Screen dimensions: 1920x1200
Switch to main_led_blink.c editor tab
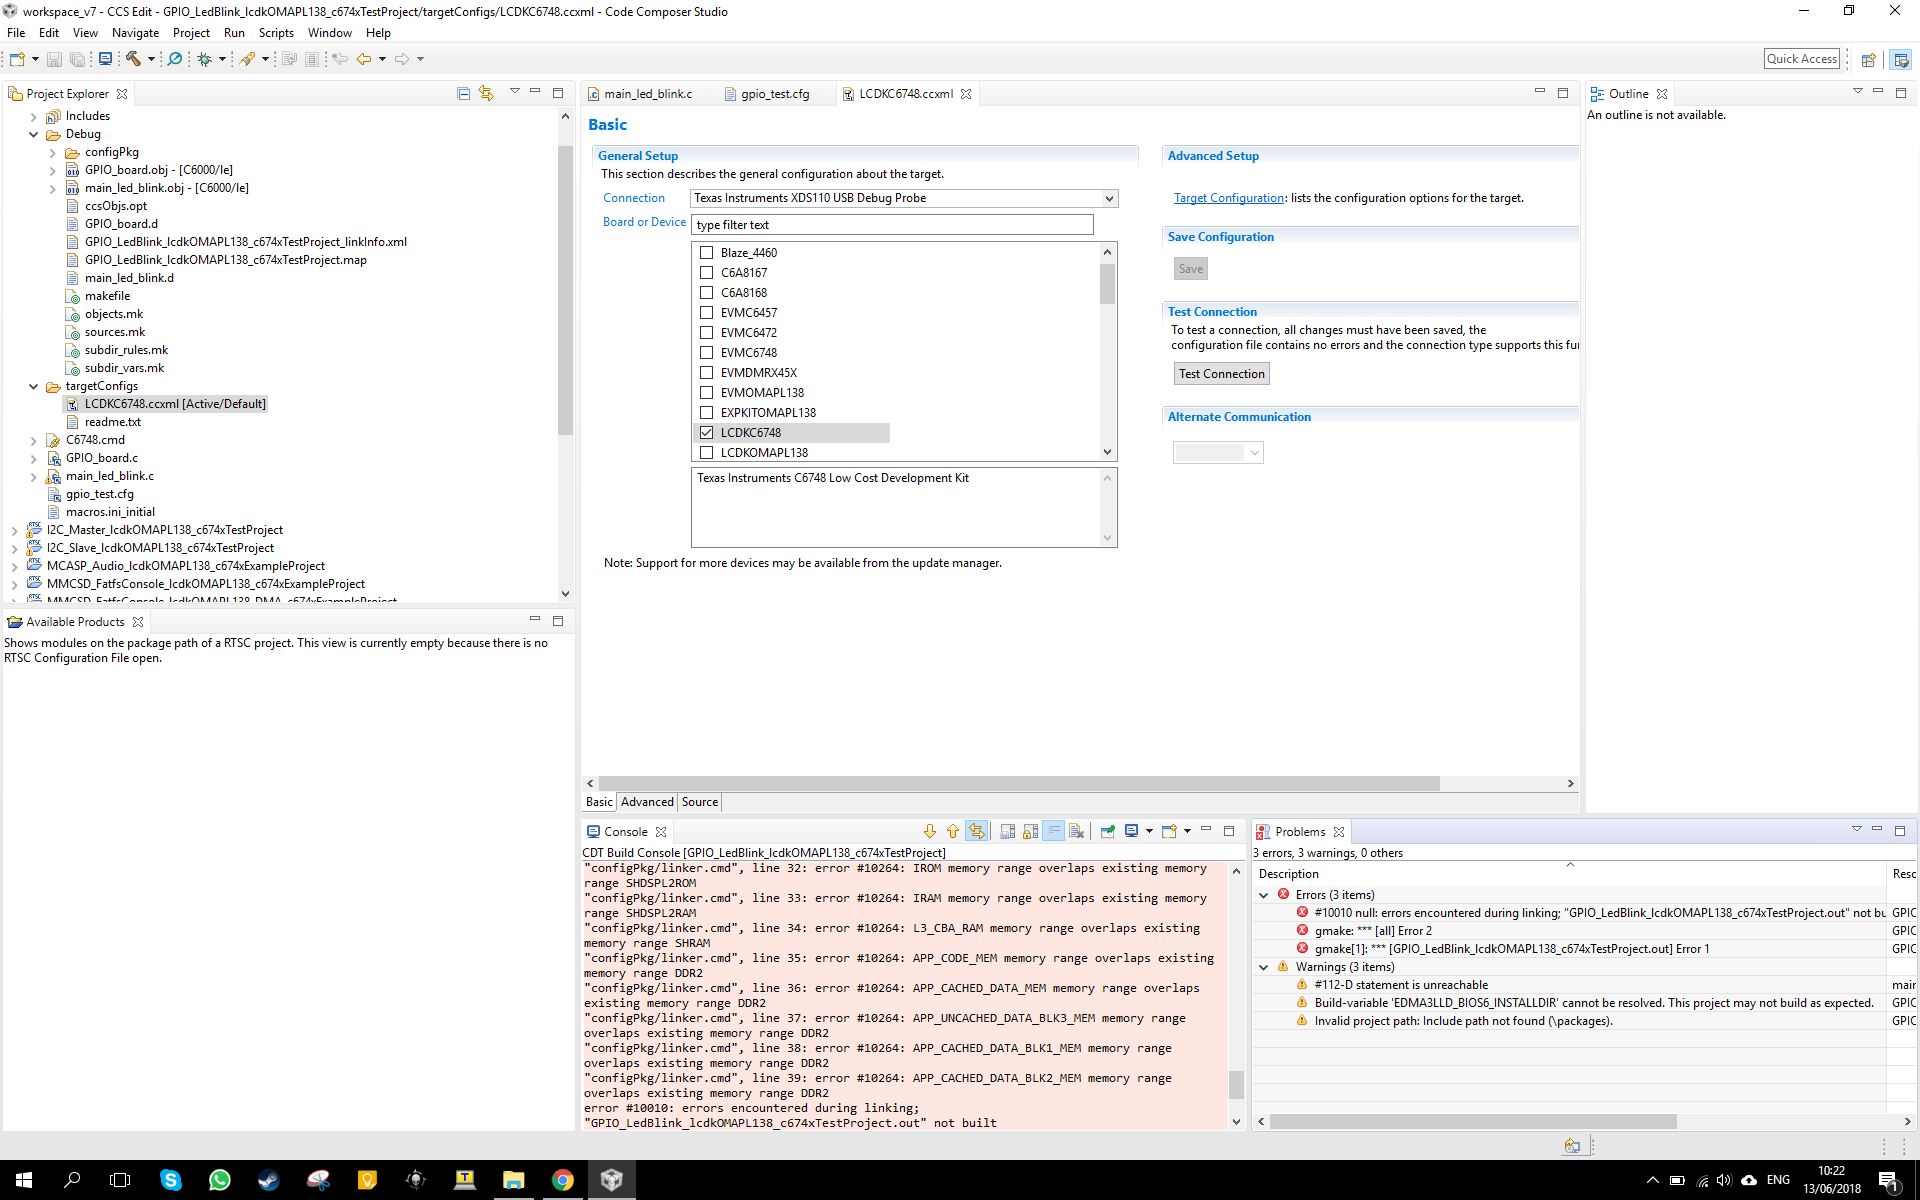(x=647, y=94)
